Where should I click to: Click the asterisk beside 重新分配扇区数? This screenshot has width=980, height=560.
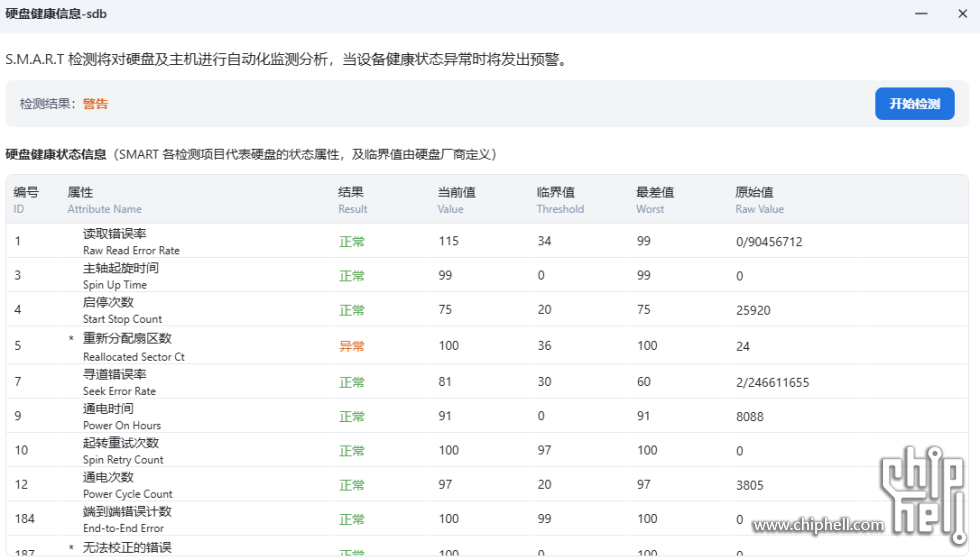[x=71, y=339]
